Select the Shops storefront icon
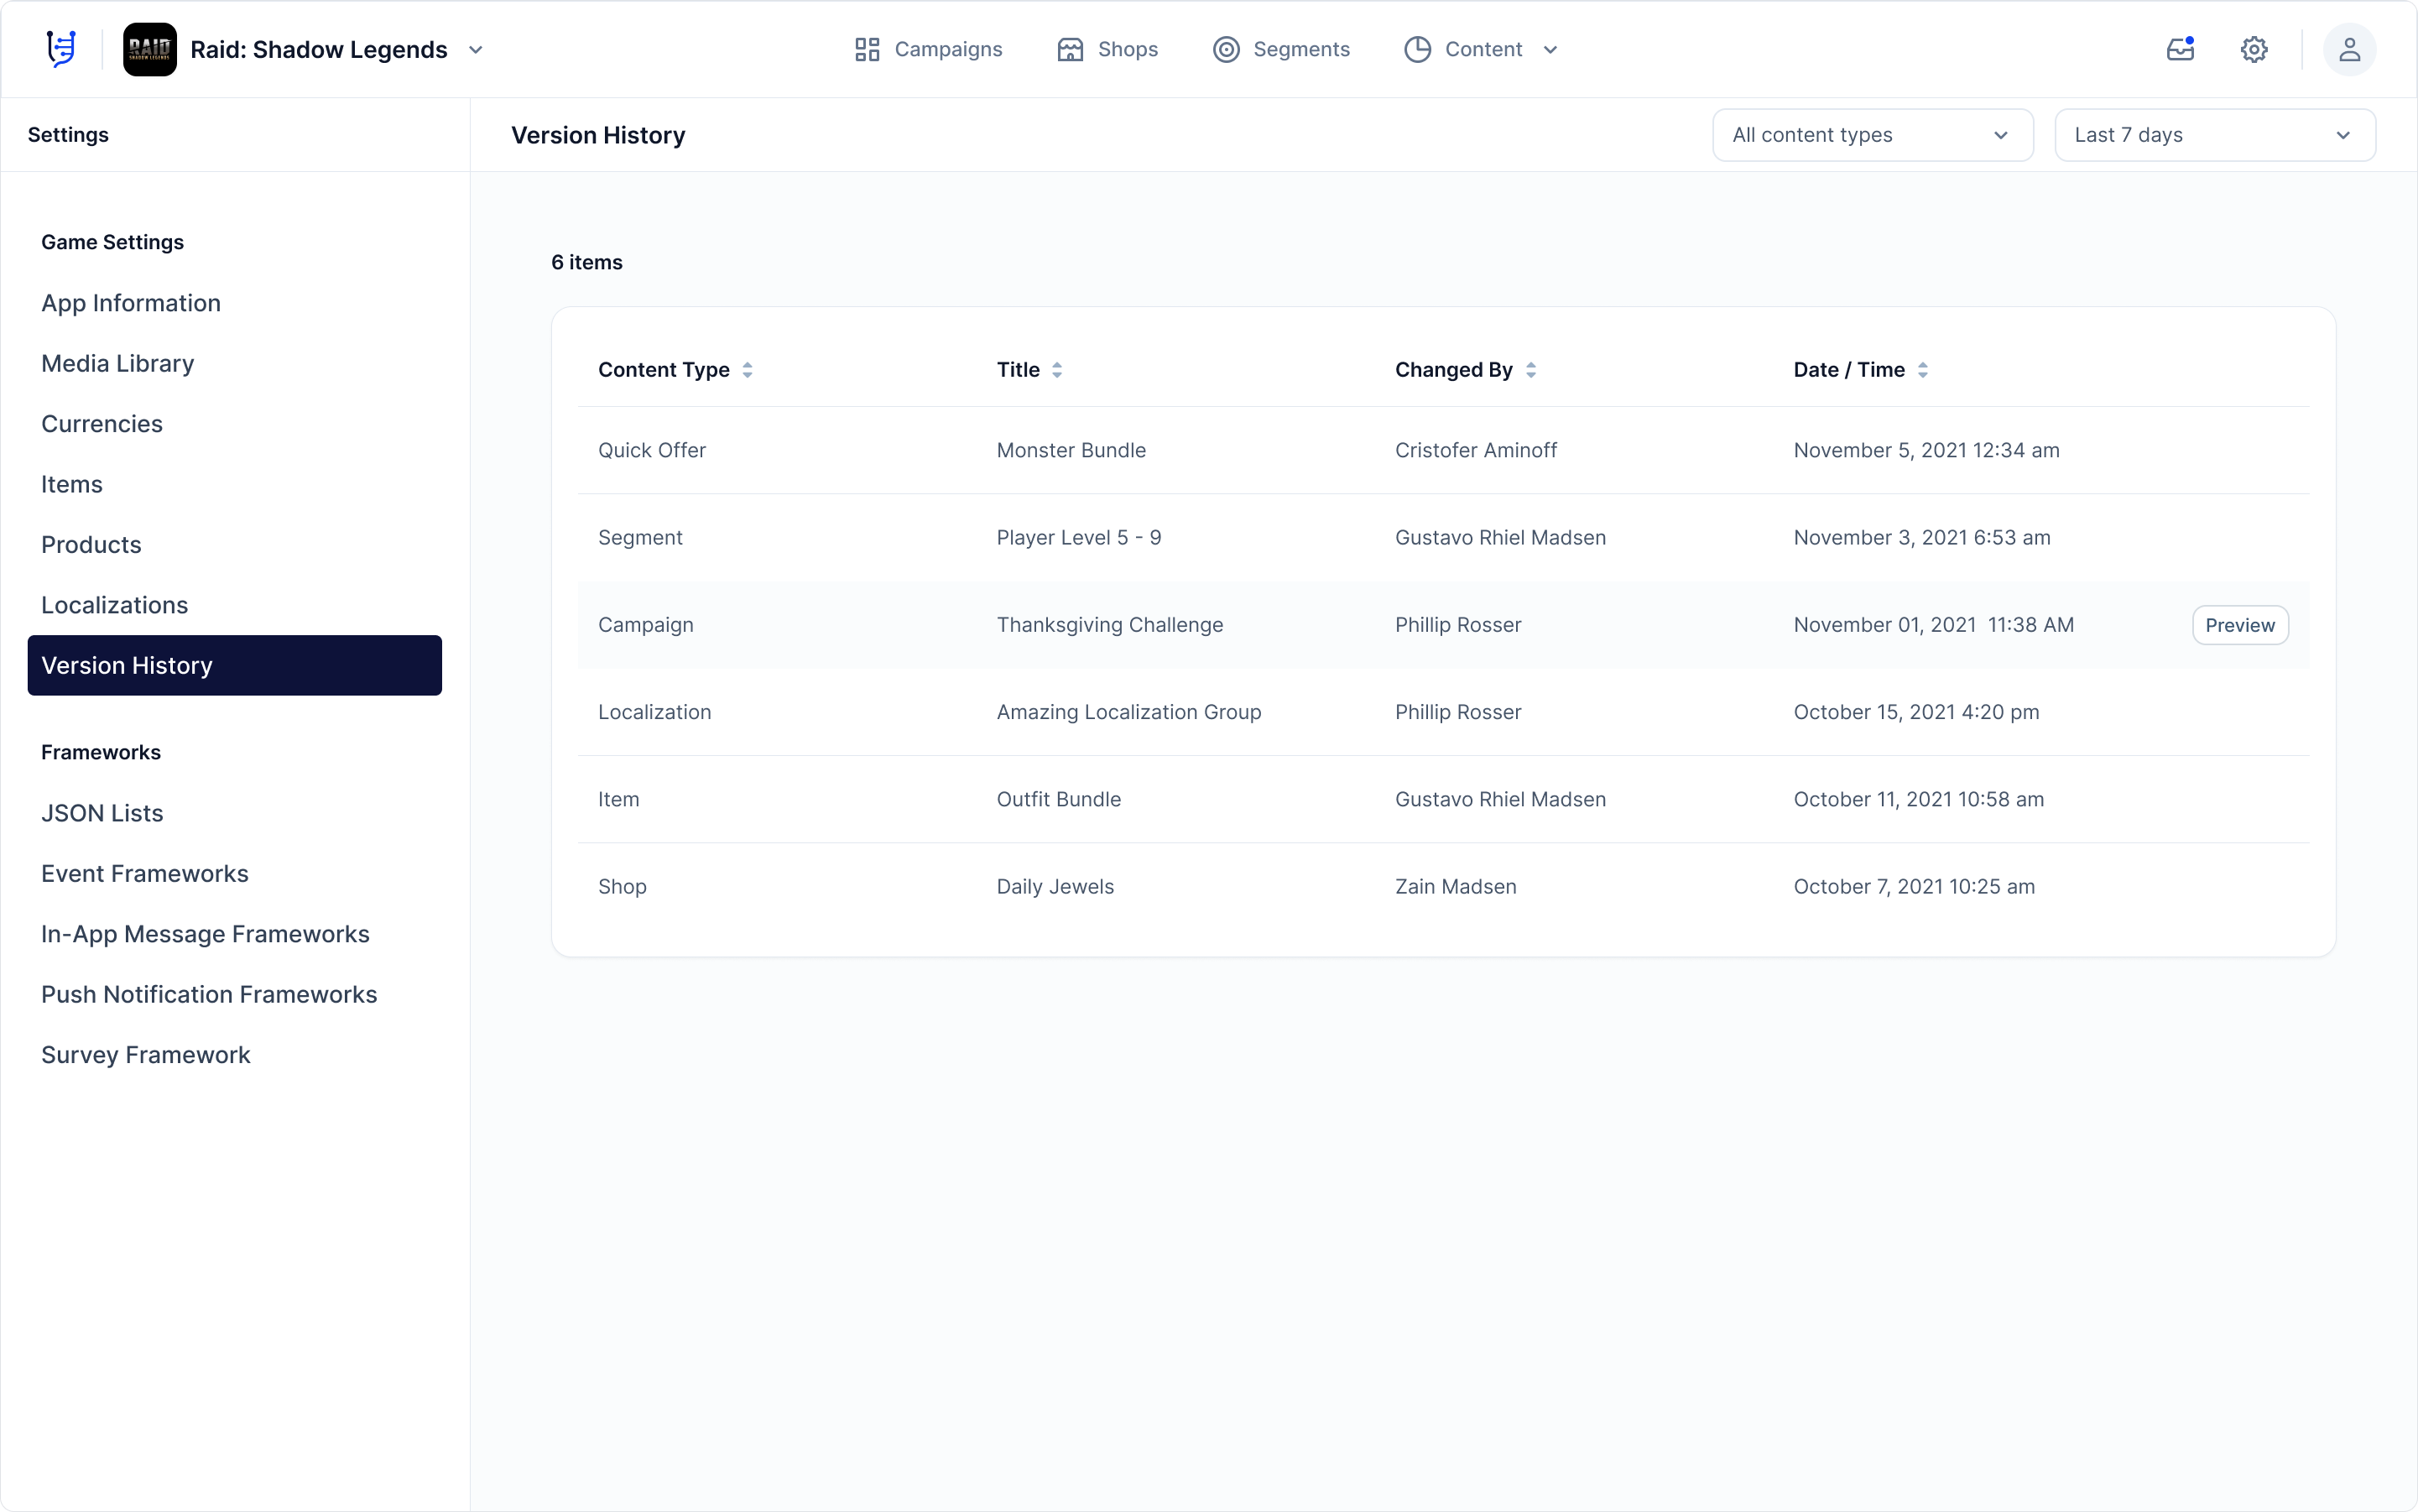 pyautogui.click(x=1069, y=48)
